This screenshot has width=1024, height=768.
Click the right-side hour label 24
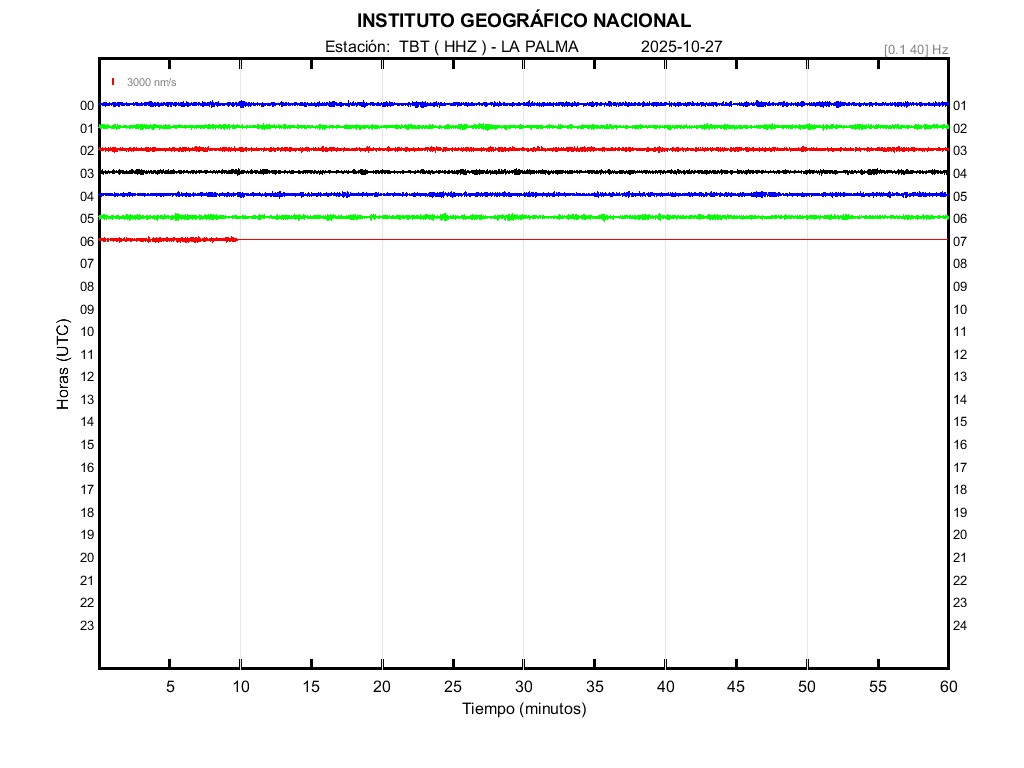tap(960, 626)
